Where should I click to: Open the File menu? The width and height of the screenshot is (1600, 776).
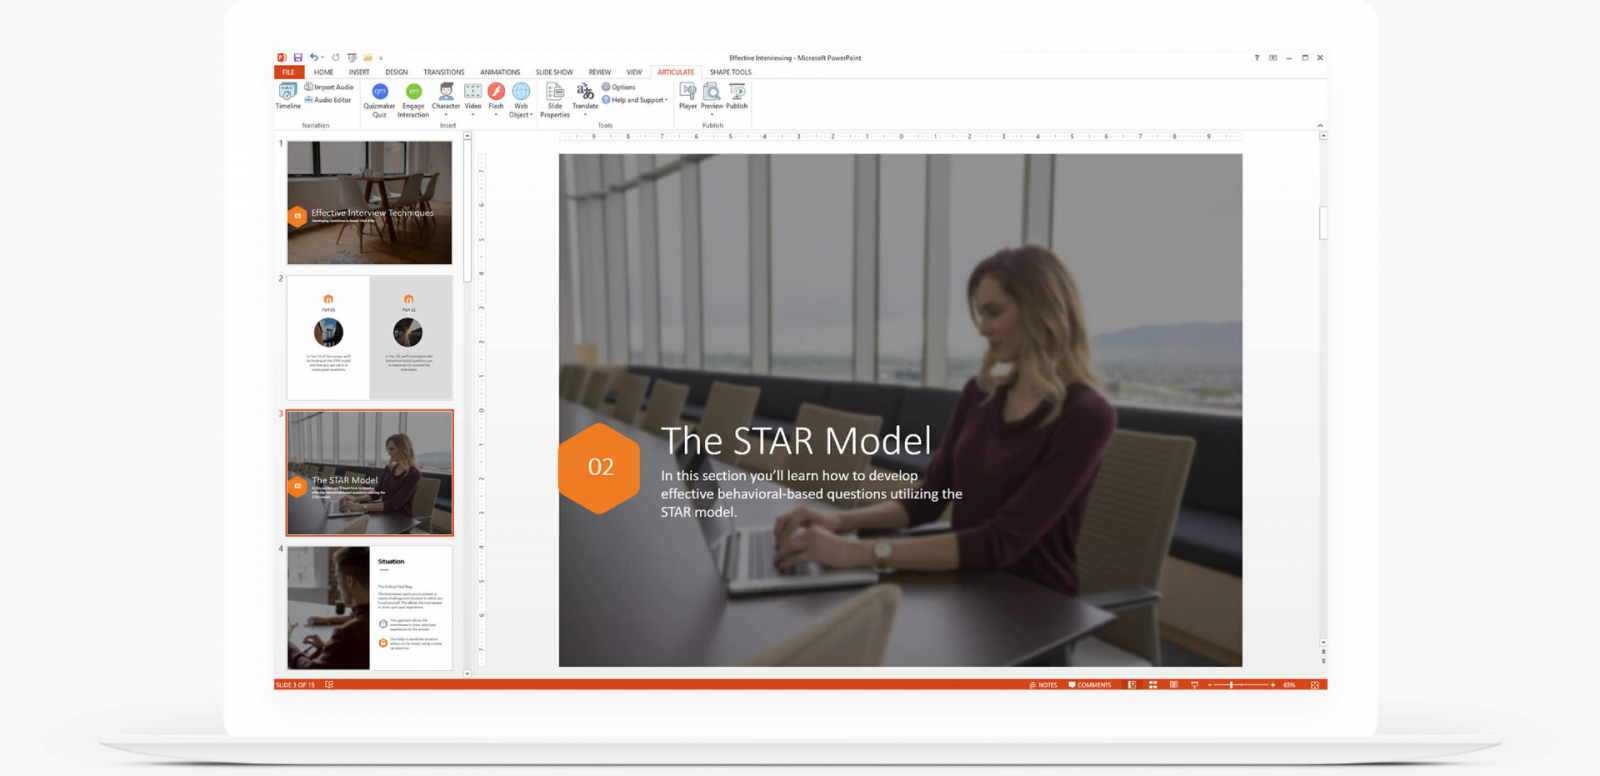[288, 72]
